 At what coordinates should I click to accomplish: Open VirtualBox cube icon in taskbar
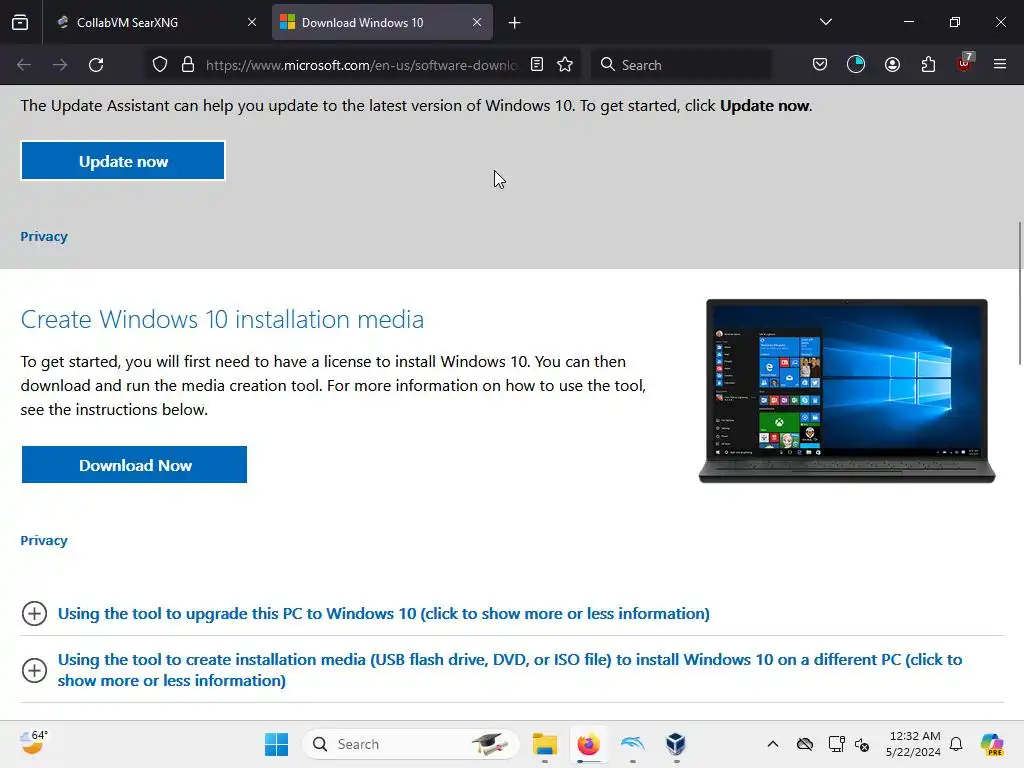coord(676,744)
